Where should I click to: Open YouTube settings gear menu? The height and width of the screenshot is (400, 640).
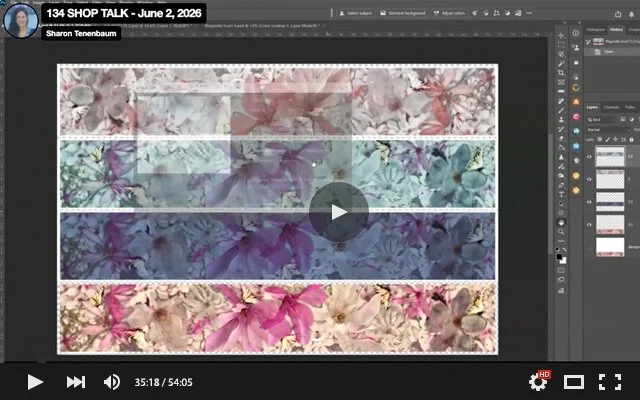pos(538,382)
